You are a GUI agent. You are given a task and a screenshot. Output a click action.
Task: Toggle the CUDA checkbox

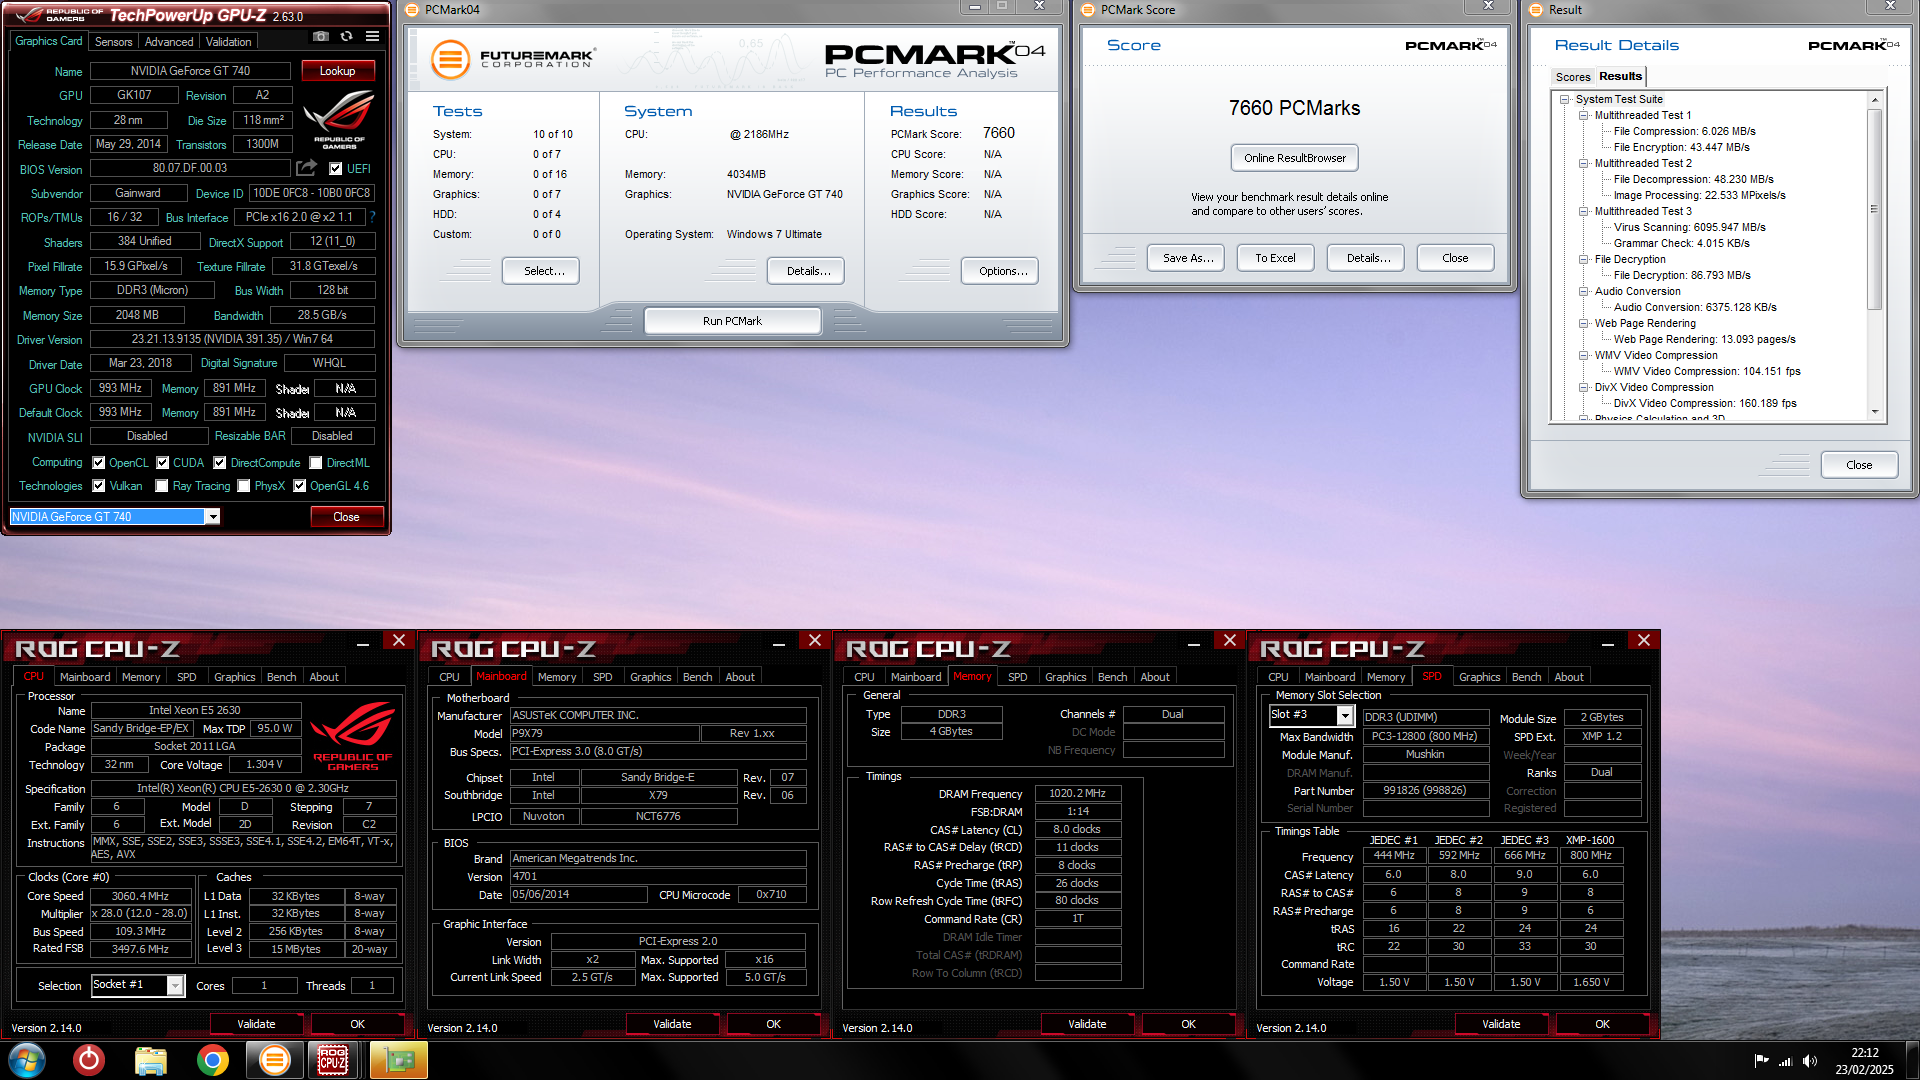click(163, 463)
